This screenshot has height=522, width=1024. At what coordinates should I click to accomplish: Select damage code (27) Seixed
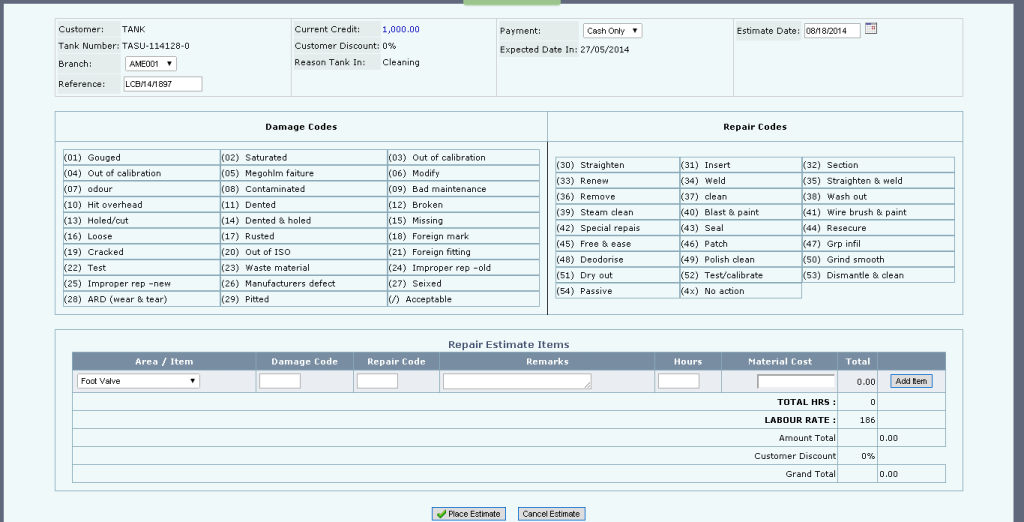tap(464, 283)
